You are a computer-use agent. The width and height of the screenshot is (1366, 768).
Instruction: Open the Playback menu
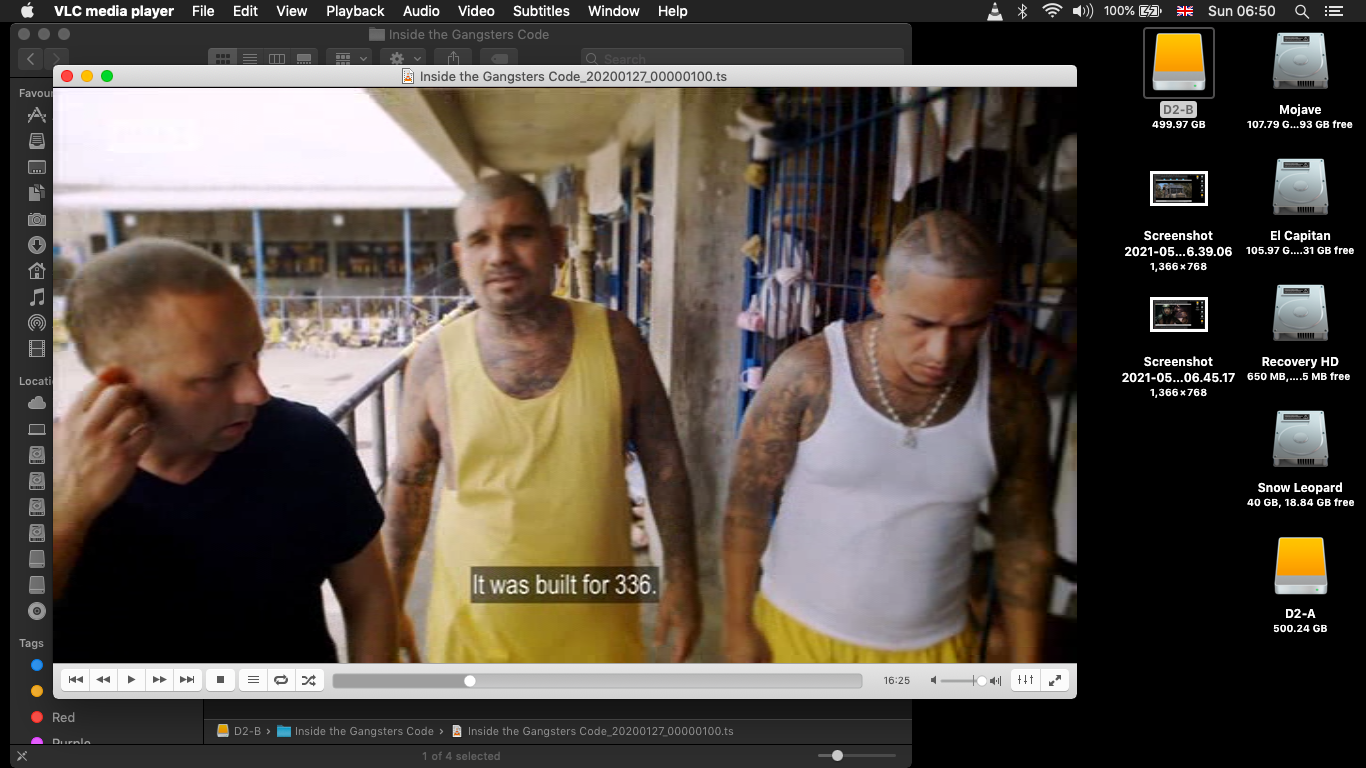coord(355,11)
